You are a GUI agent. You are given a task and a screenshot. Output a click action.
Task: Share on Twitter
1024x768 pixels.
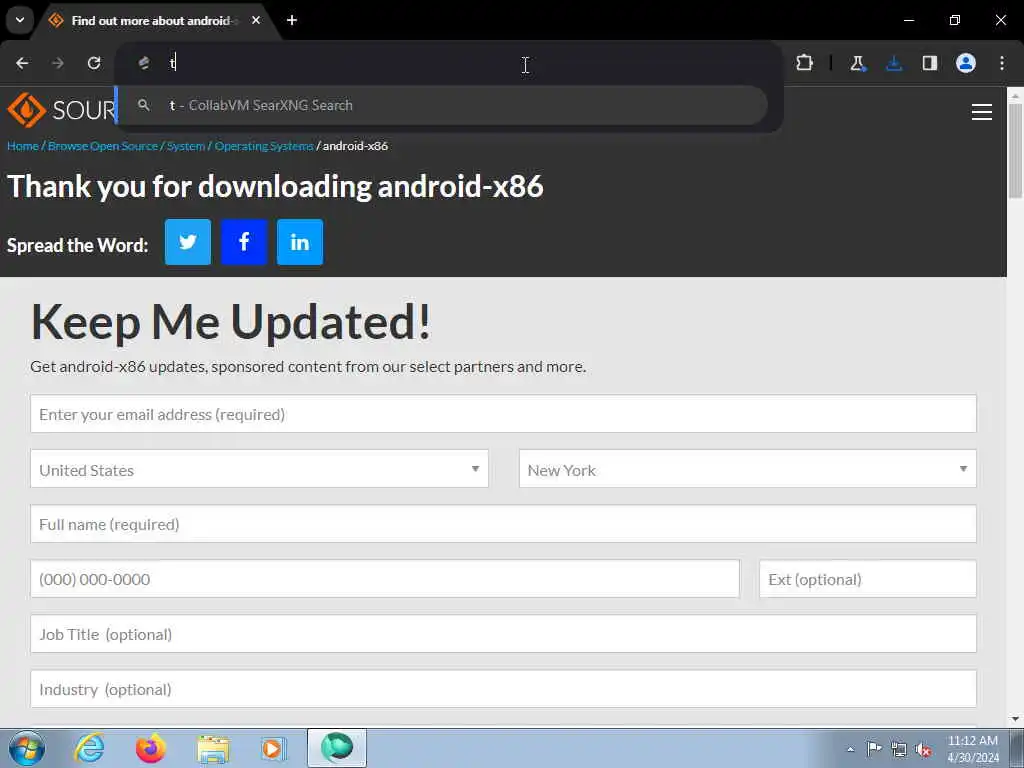pos(188,242)
